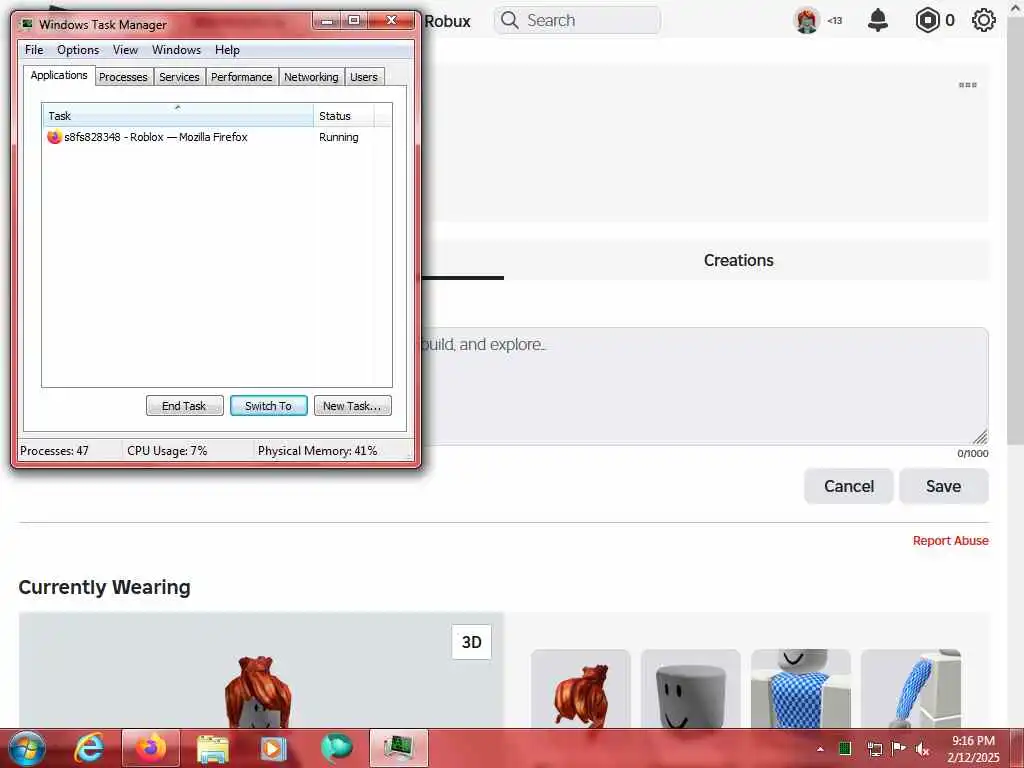Screen dimensions: 1024x768
Task: Open the teal globe app on taskbar
Action: click(336, 748)
